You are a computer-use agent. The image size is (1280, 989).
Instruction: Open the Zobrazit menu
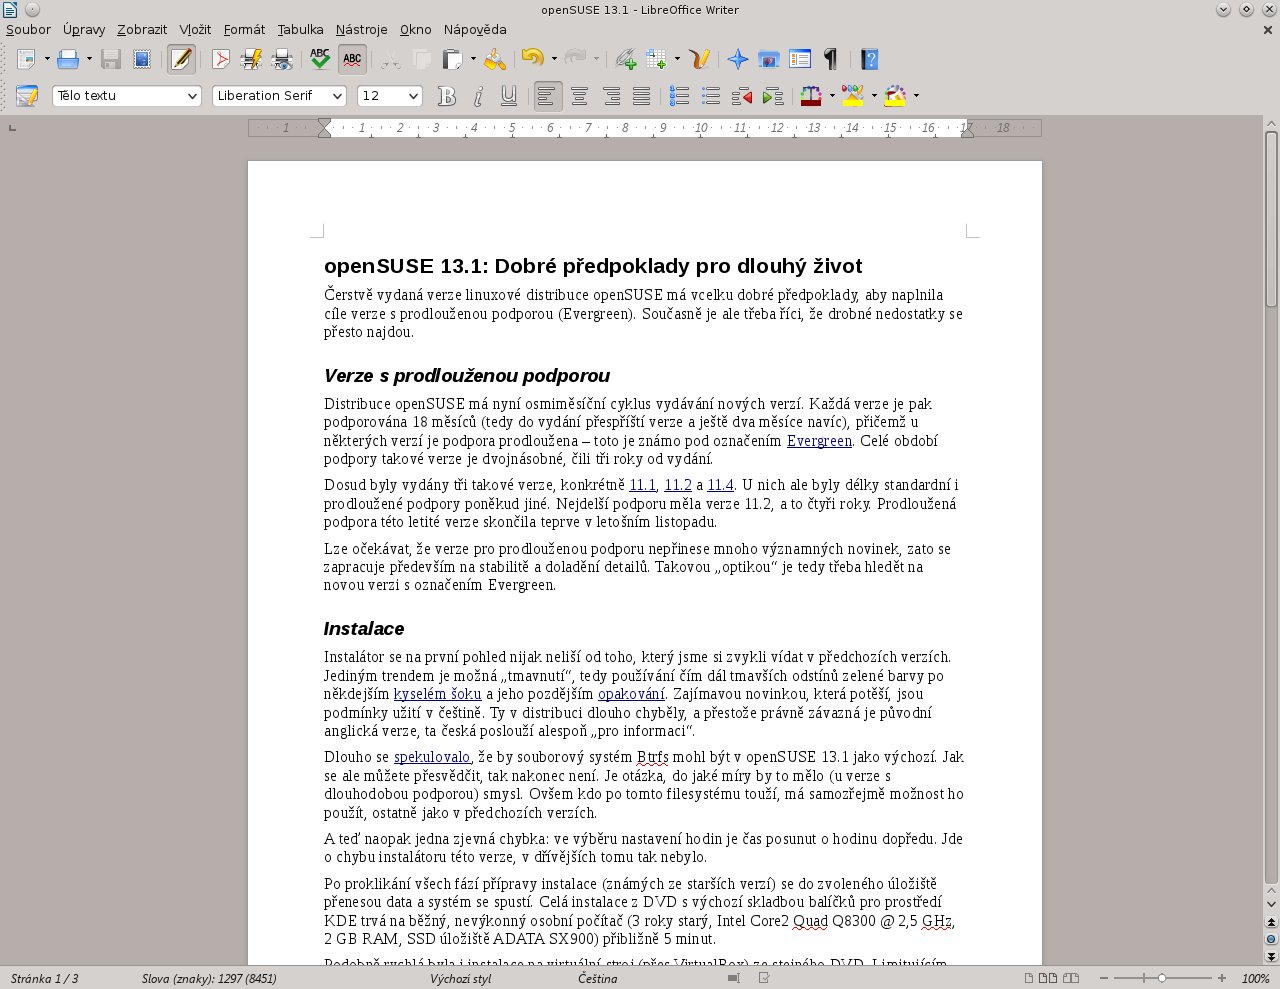[142, 29]
